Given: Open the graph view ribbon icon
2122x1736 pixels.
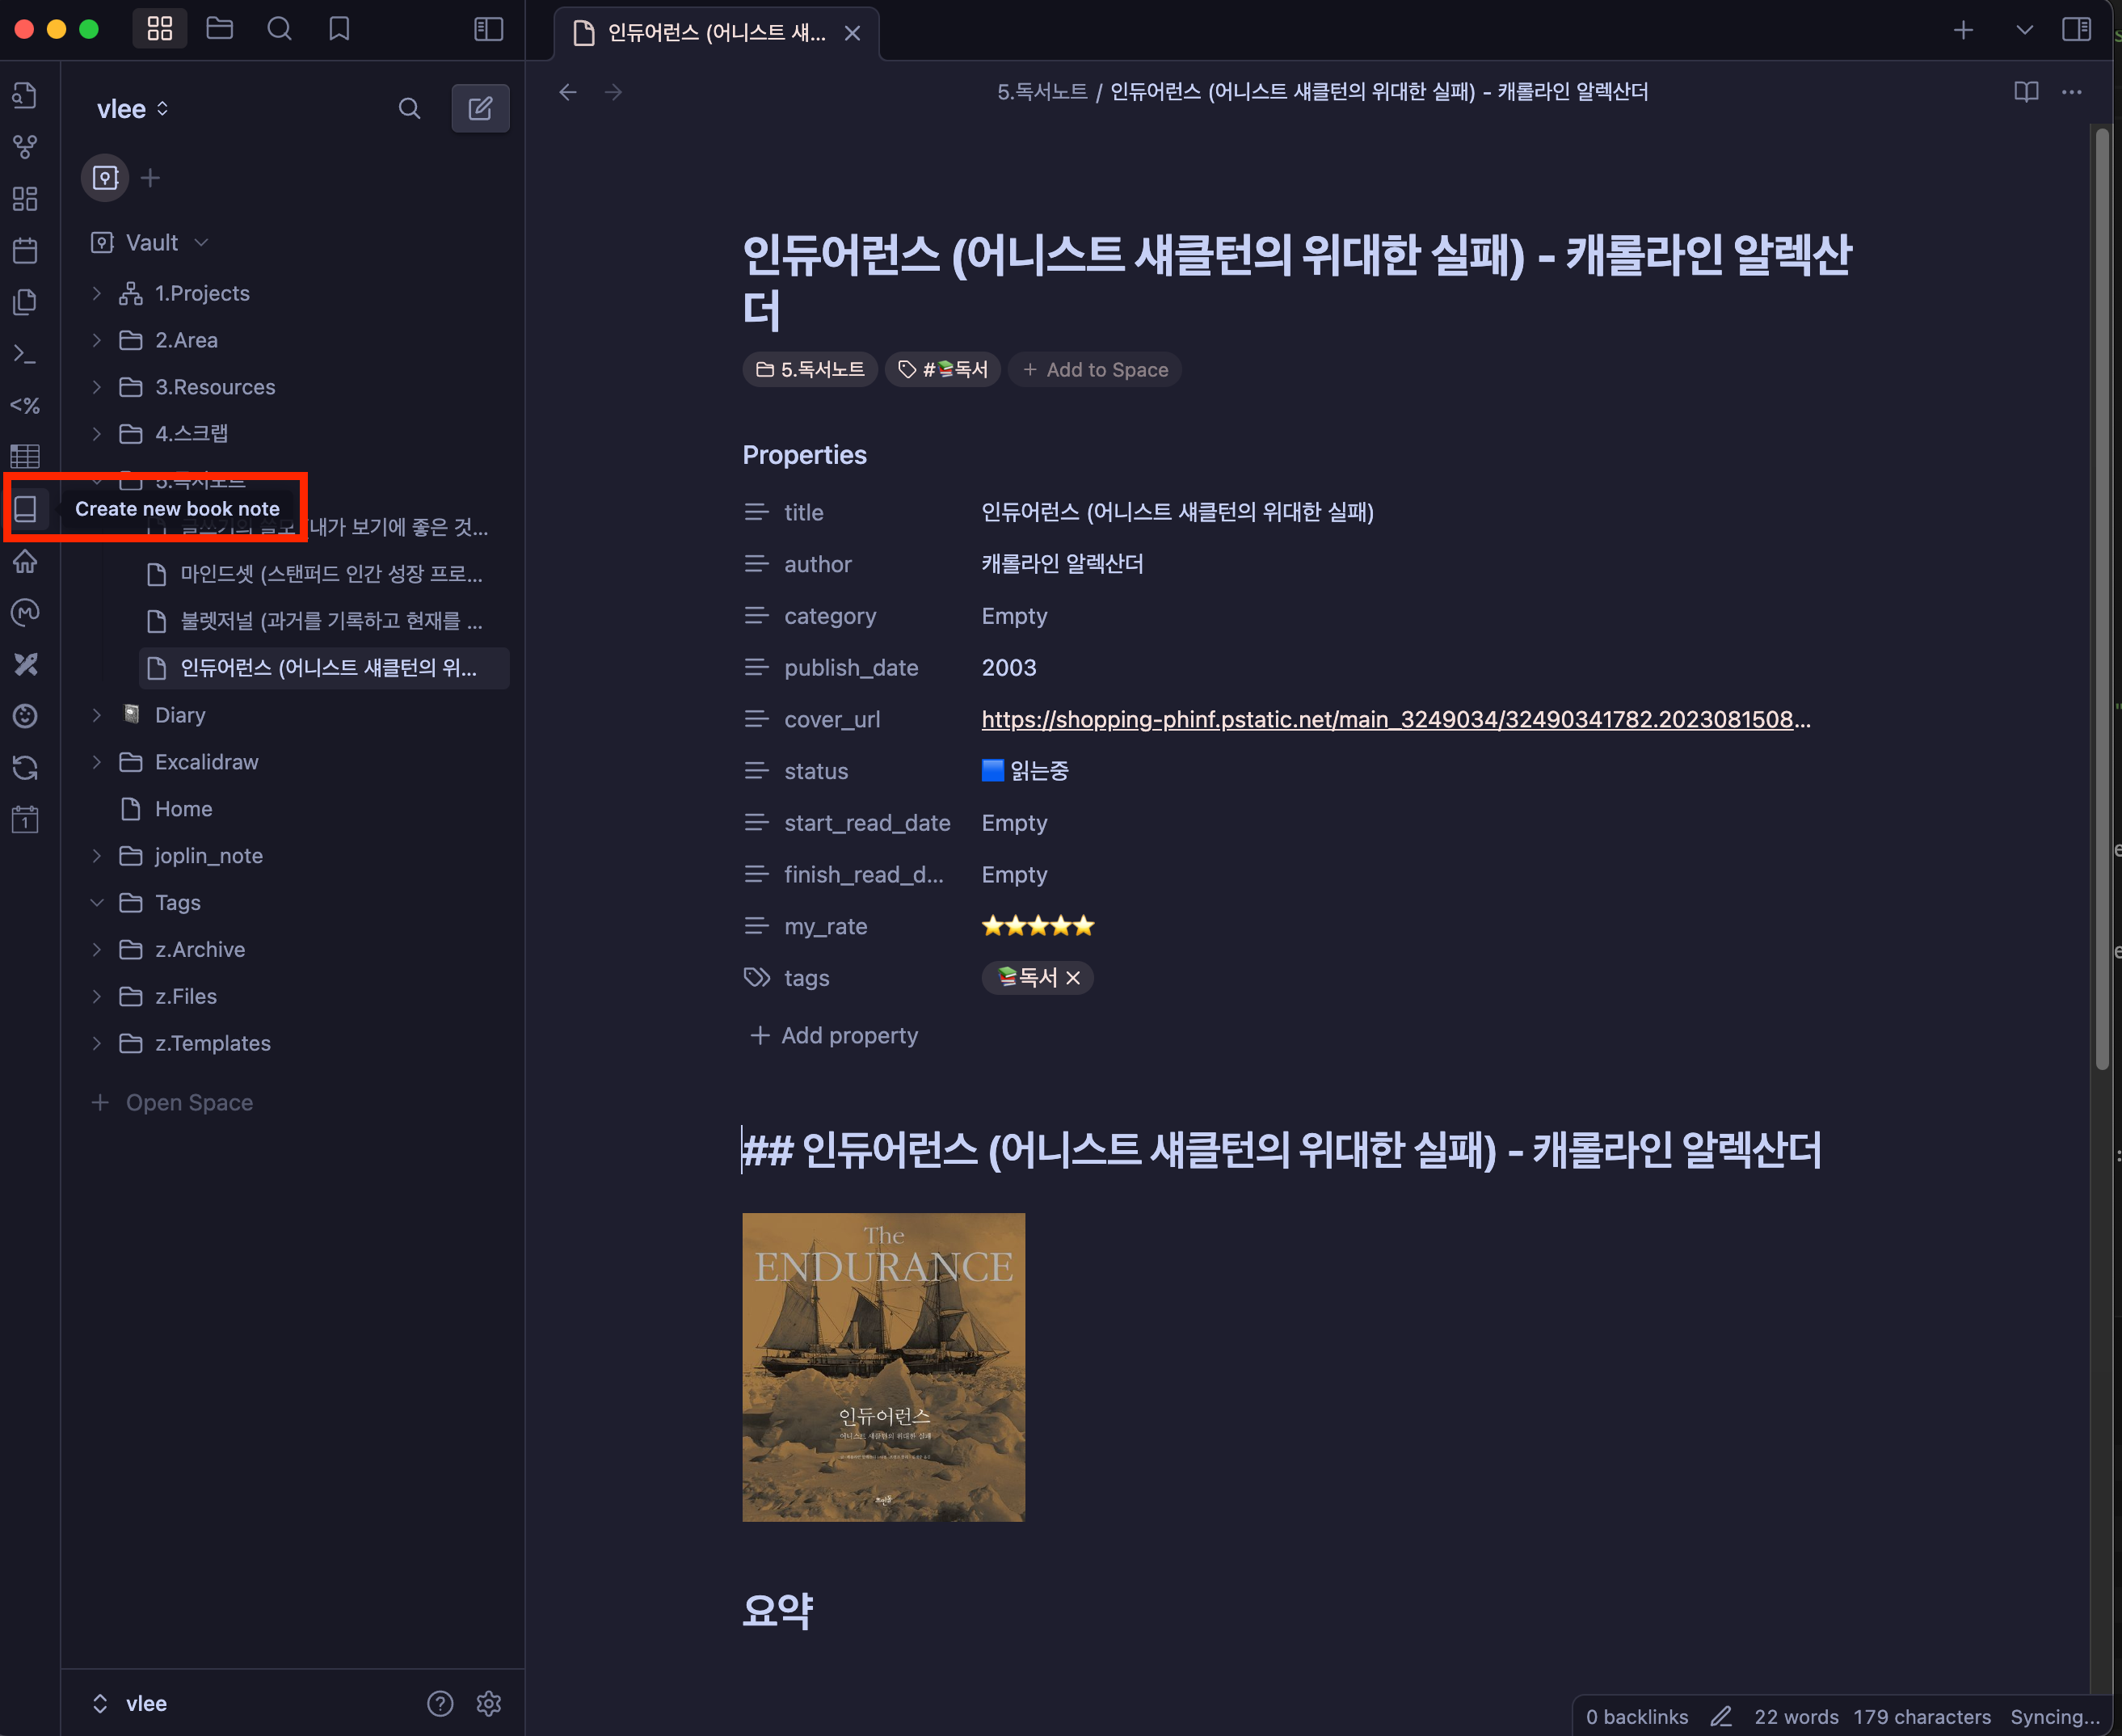Looking at the screenshot, I should tap(25, 147).
